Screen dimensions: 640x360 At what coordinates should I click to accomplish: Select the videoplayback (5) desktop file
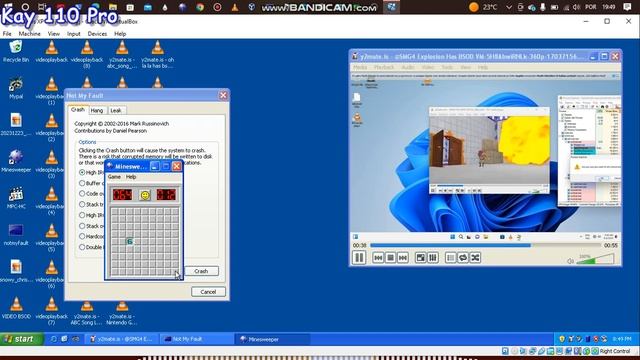(x=51, y=238)
